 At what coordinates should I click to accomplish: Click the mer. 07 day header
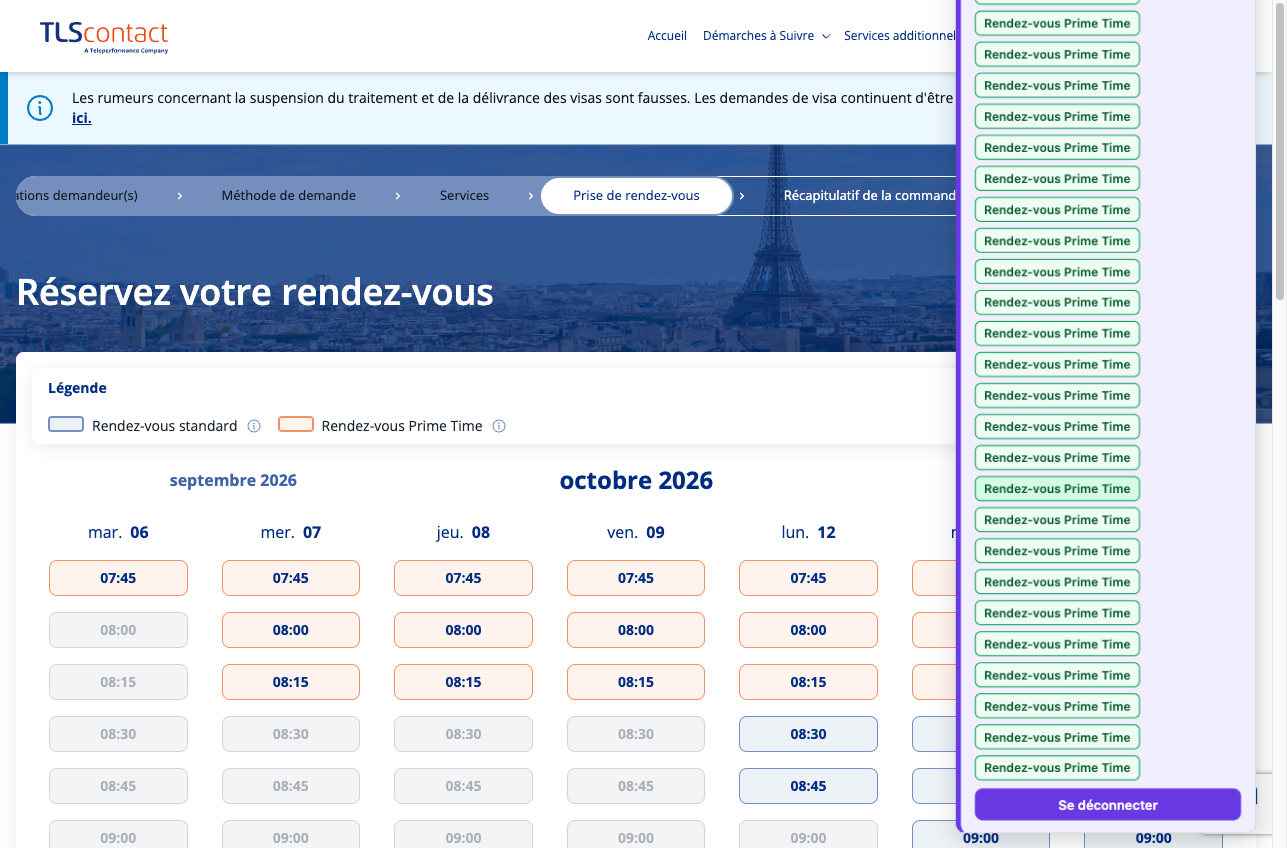point(290,532)
